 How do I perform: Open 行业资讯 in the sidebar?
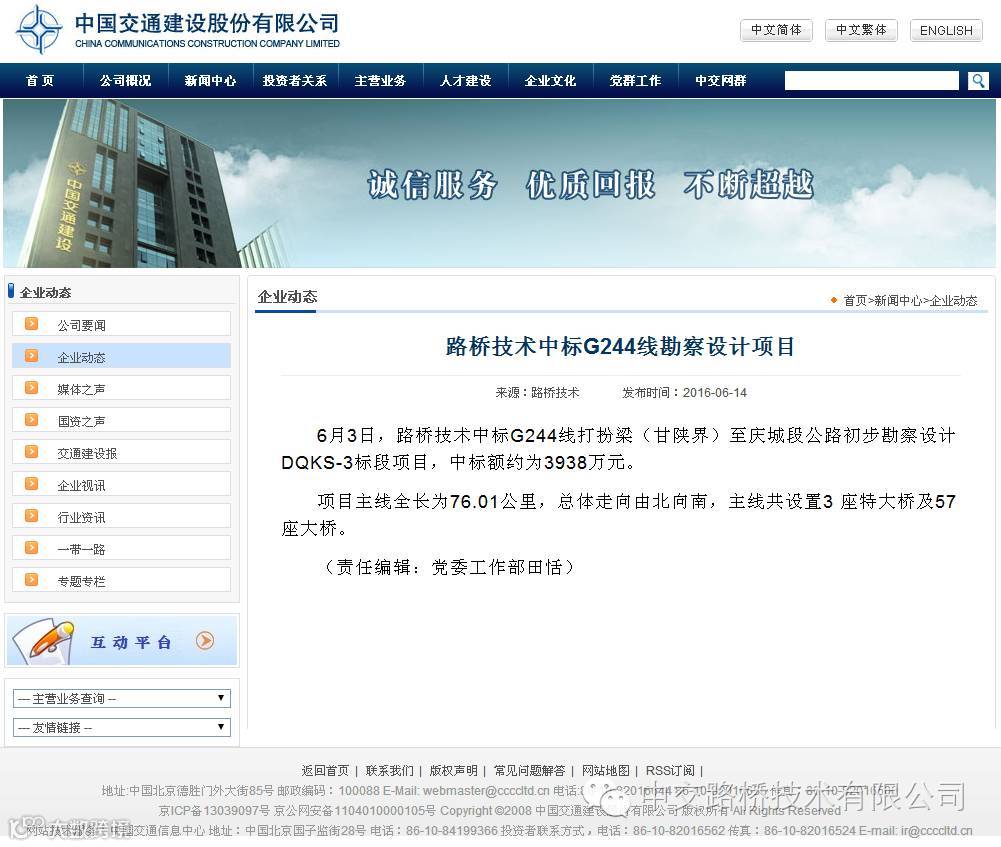click(121, 515)
